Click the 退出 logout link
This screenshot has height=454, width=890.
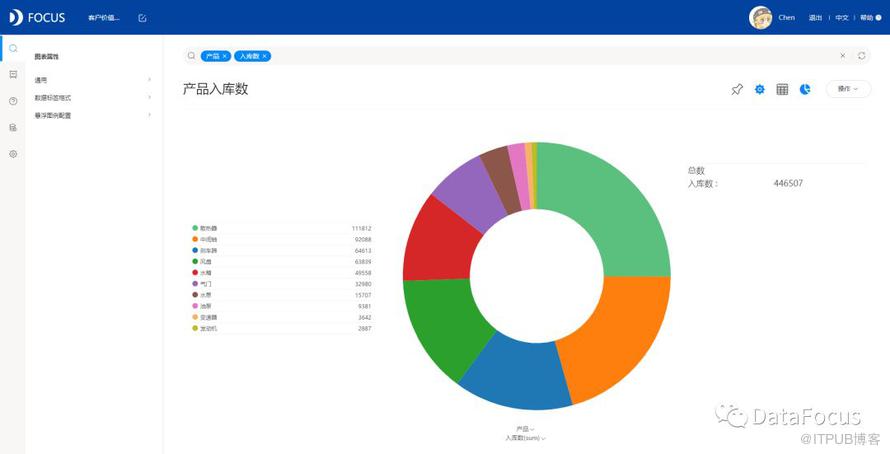pos(815,18)
